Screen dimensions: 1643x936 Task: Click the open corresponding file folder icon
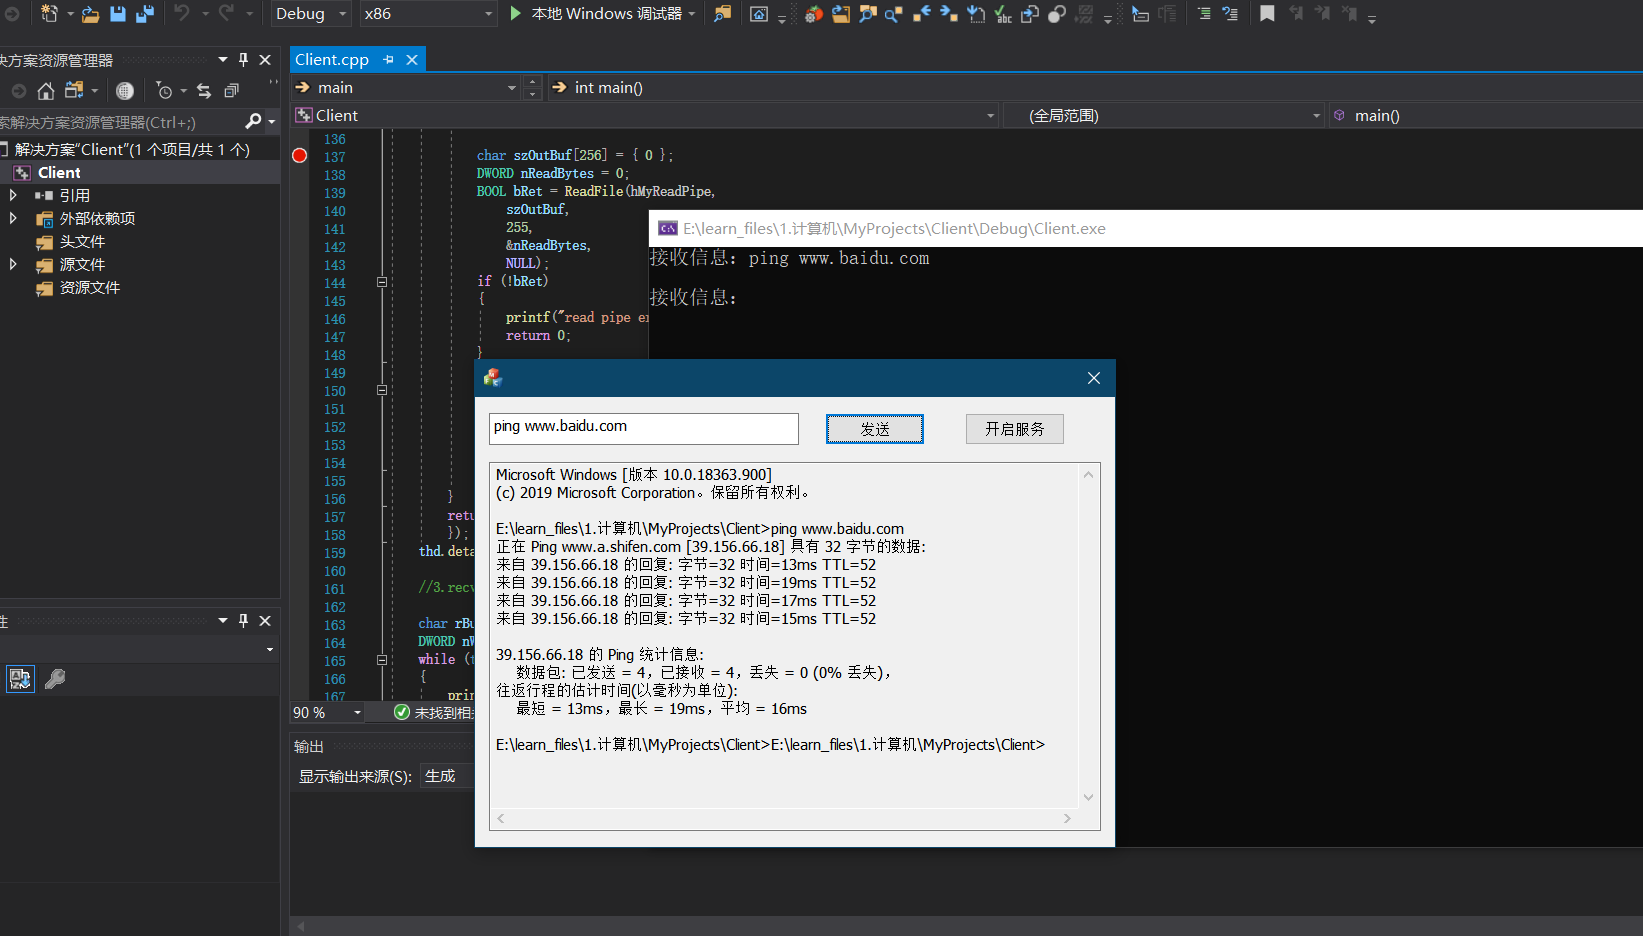click(x=841, y=14)
